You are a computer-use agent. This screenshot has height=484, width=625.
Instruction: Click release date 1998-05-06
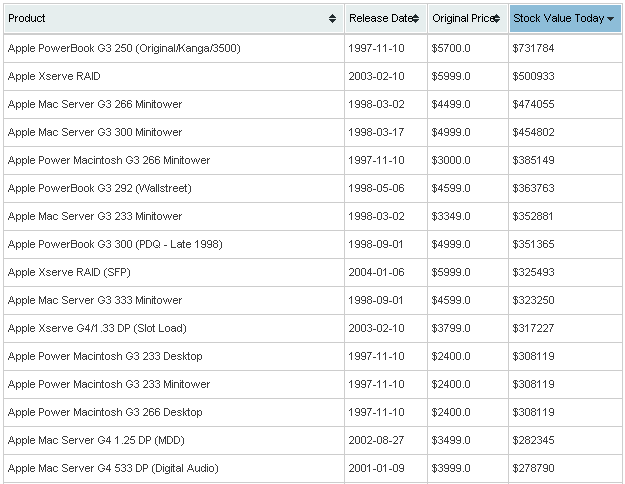point(376,188)
